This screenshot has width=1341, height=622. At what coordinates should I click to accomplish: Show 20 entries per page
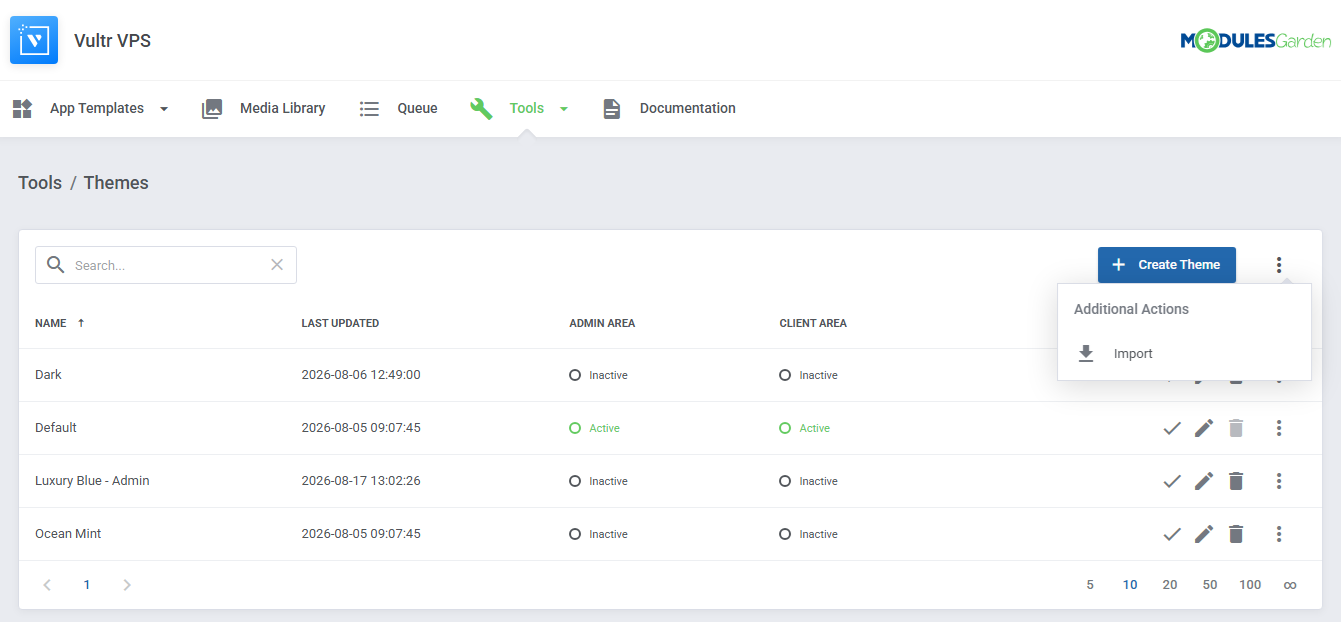pyautogui.click(x=1170, y=585)
